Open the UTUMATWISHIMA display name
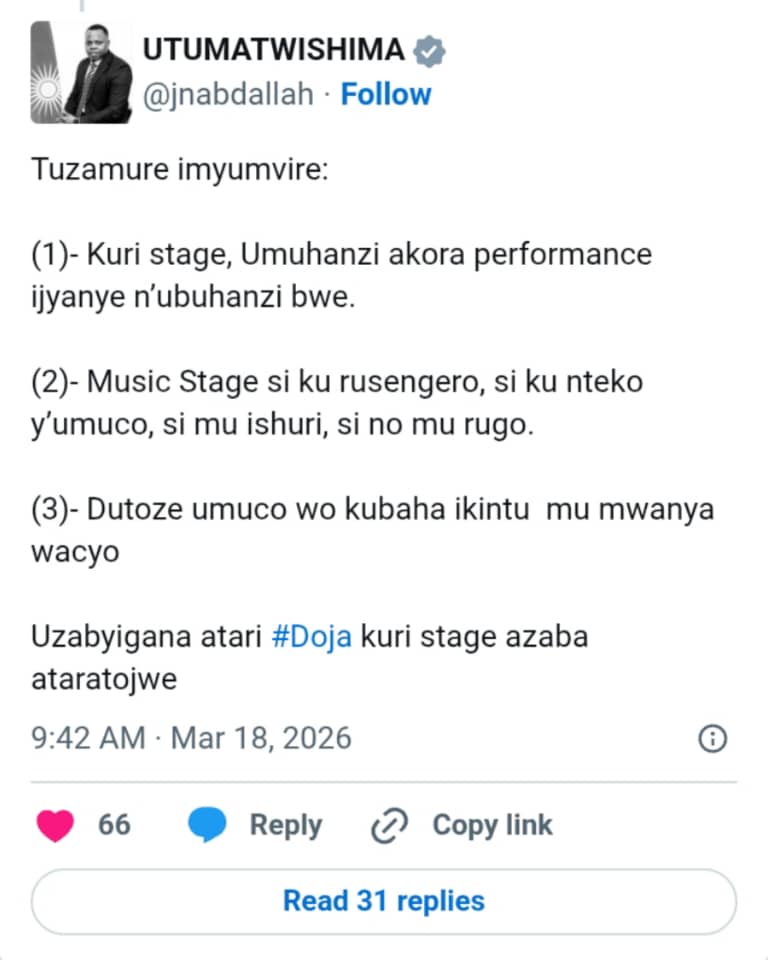 tap(273, 50)
